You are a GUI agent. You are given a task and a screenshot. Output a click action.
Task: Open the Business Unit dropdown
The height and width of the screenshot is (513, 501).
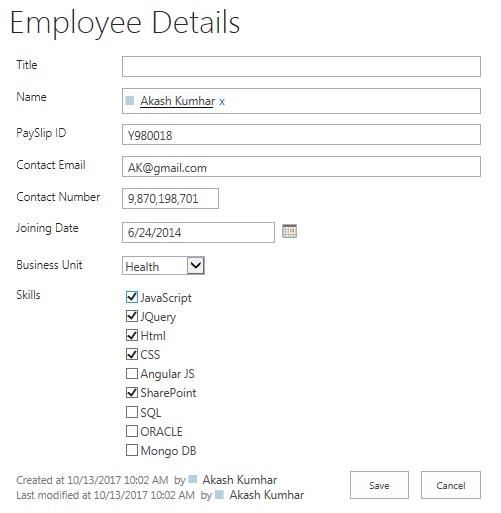[163, 266]
